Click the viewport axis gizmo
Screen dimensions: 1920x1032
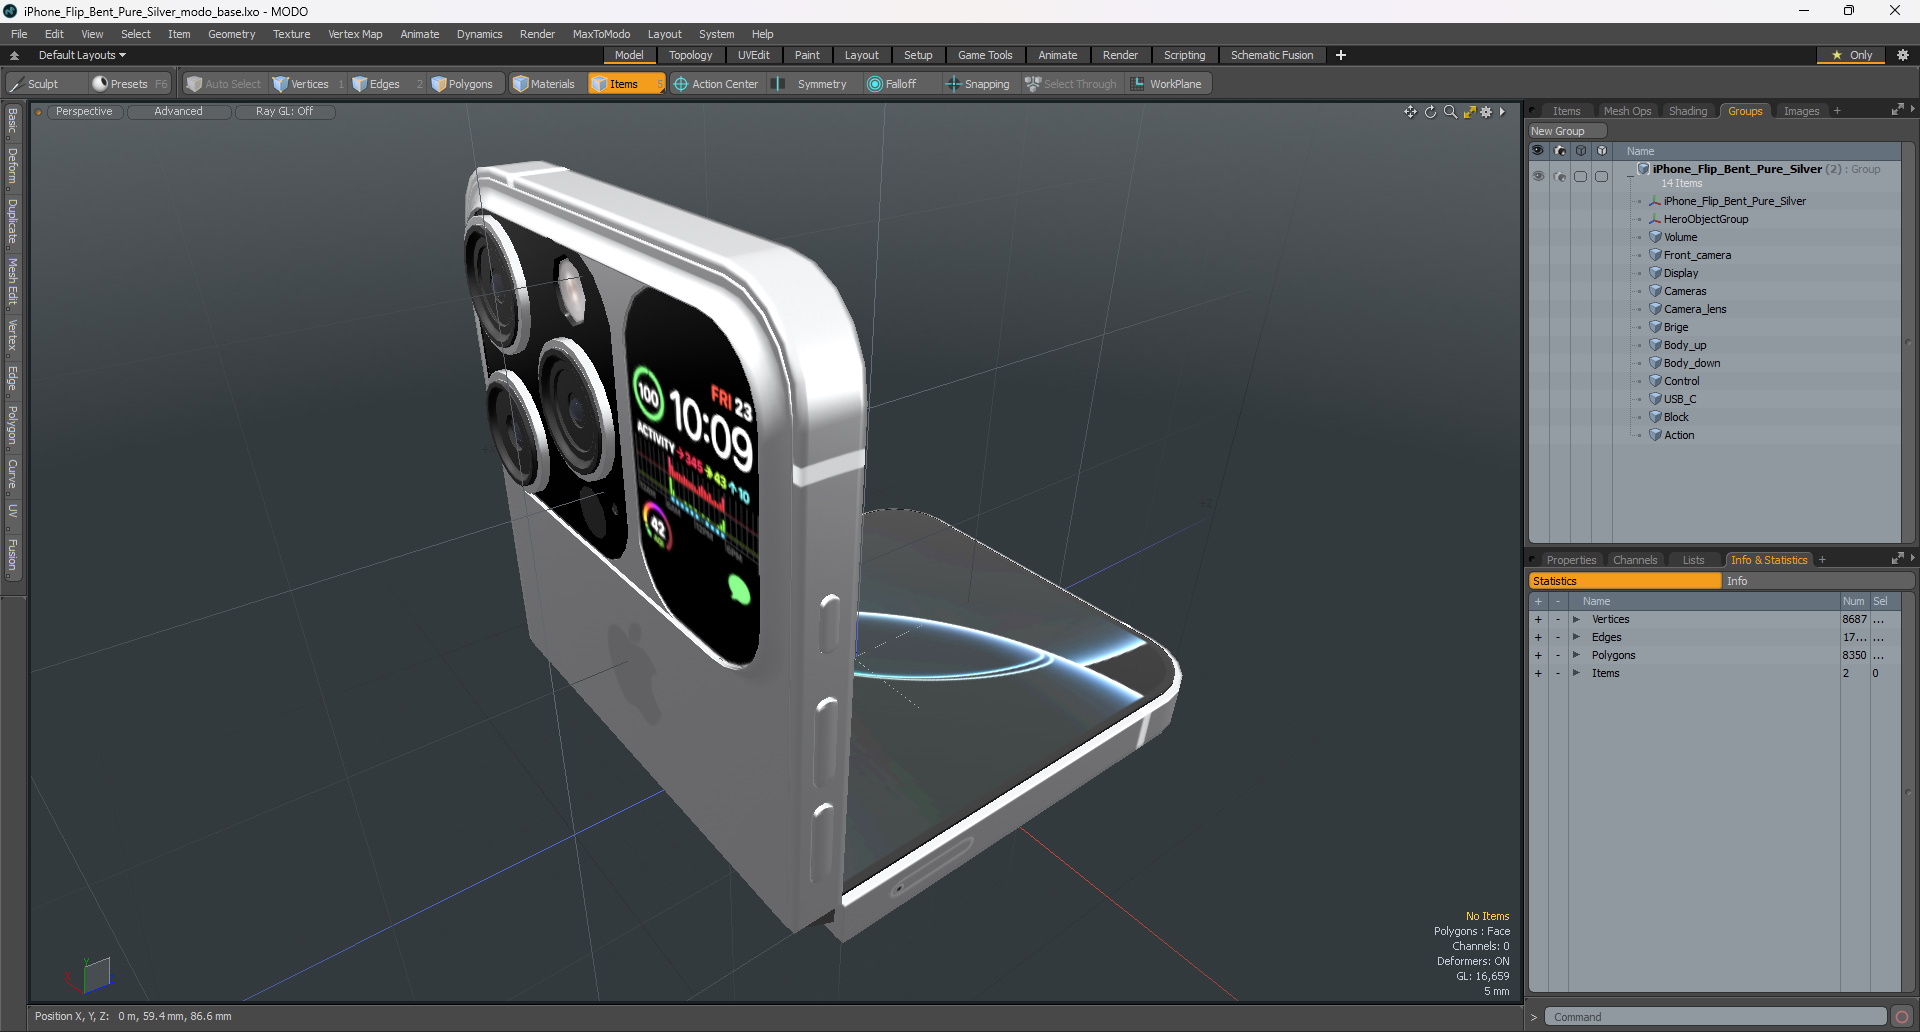click(90, 974)
